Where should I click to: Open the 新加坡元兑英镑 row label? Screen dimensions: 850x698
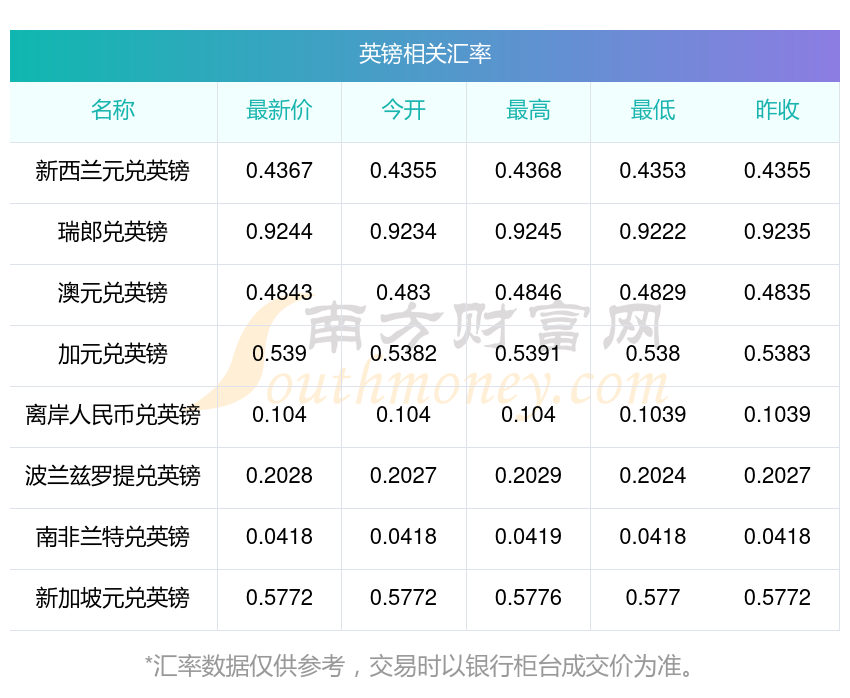113,598
